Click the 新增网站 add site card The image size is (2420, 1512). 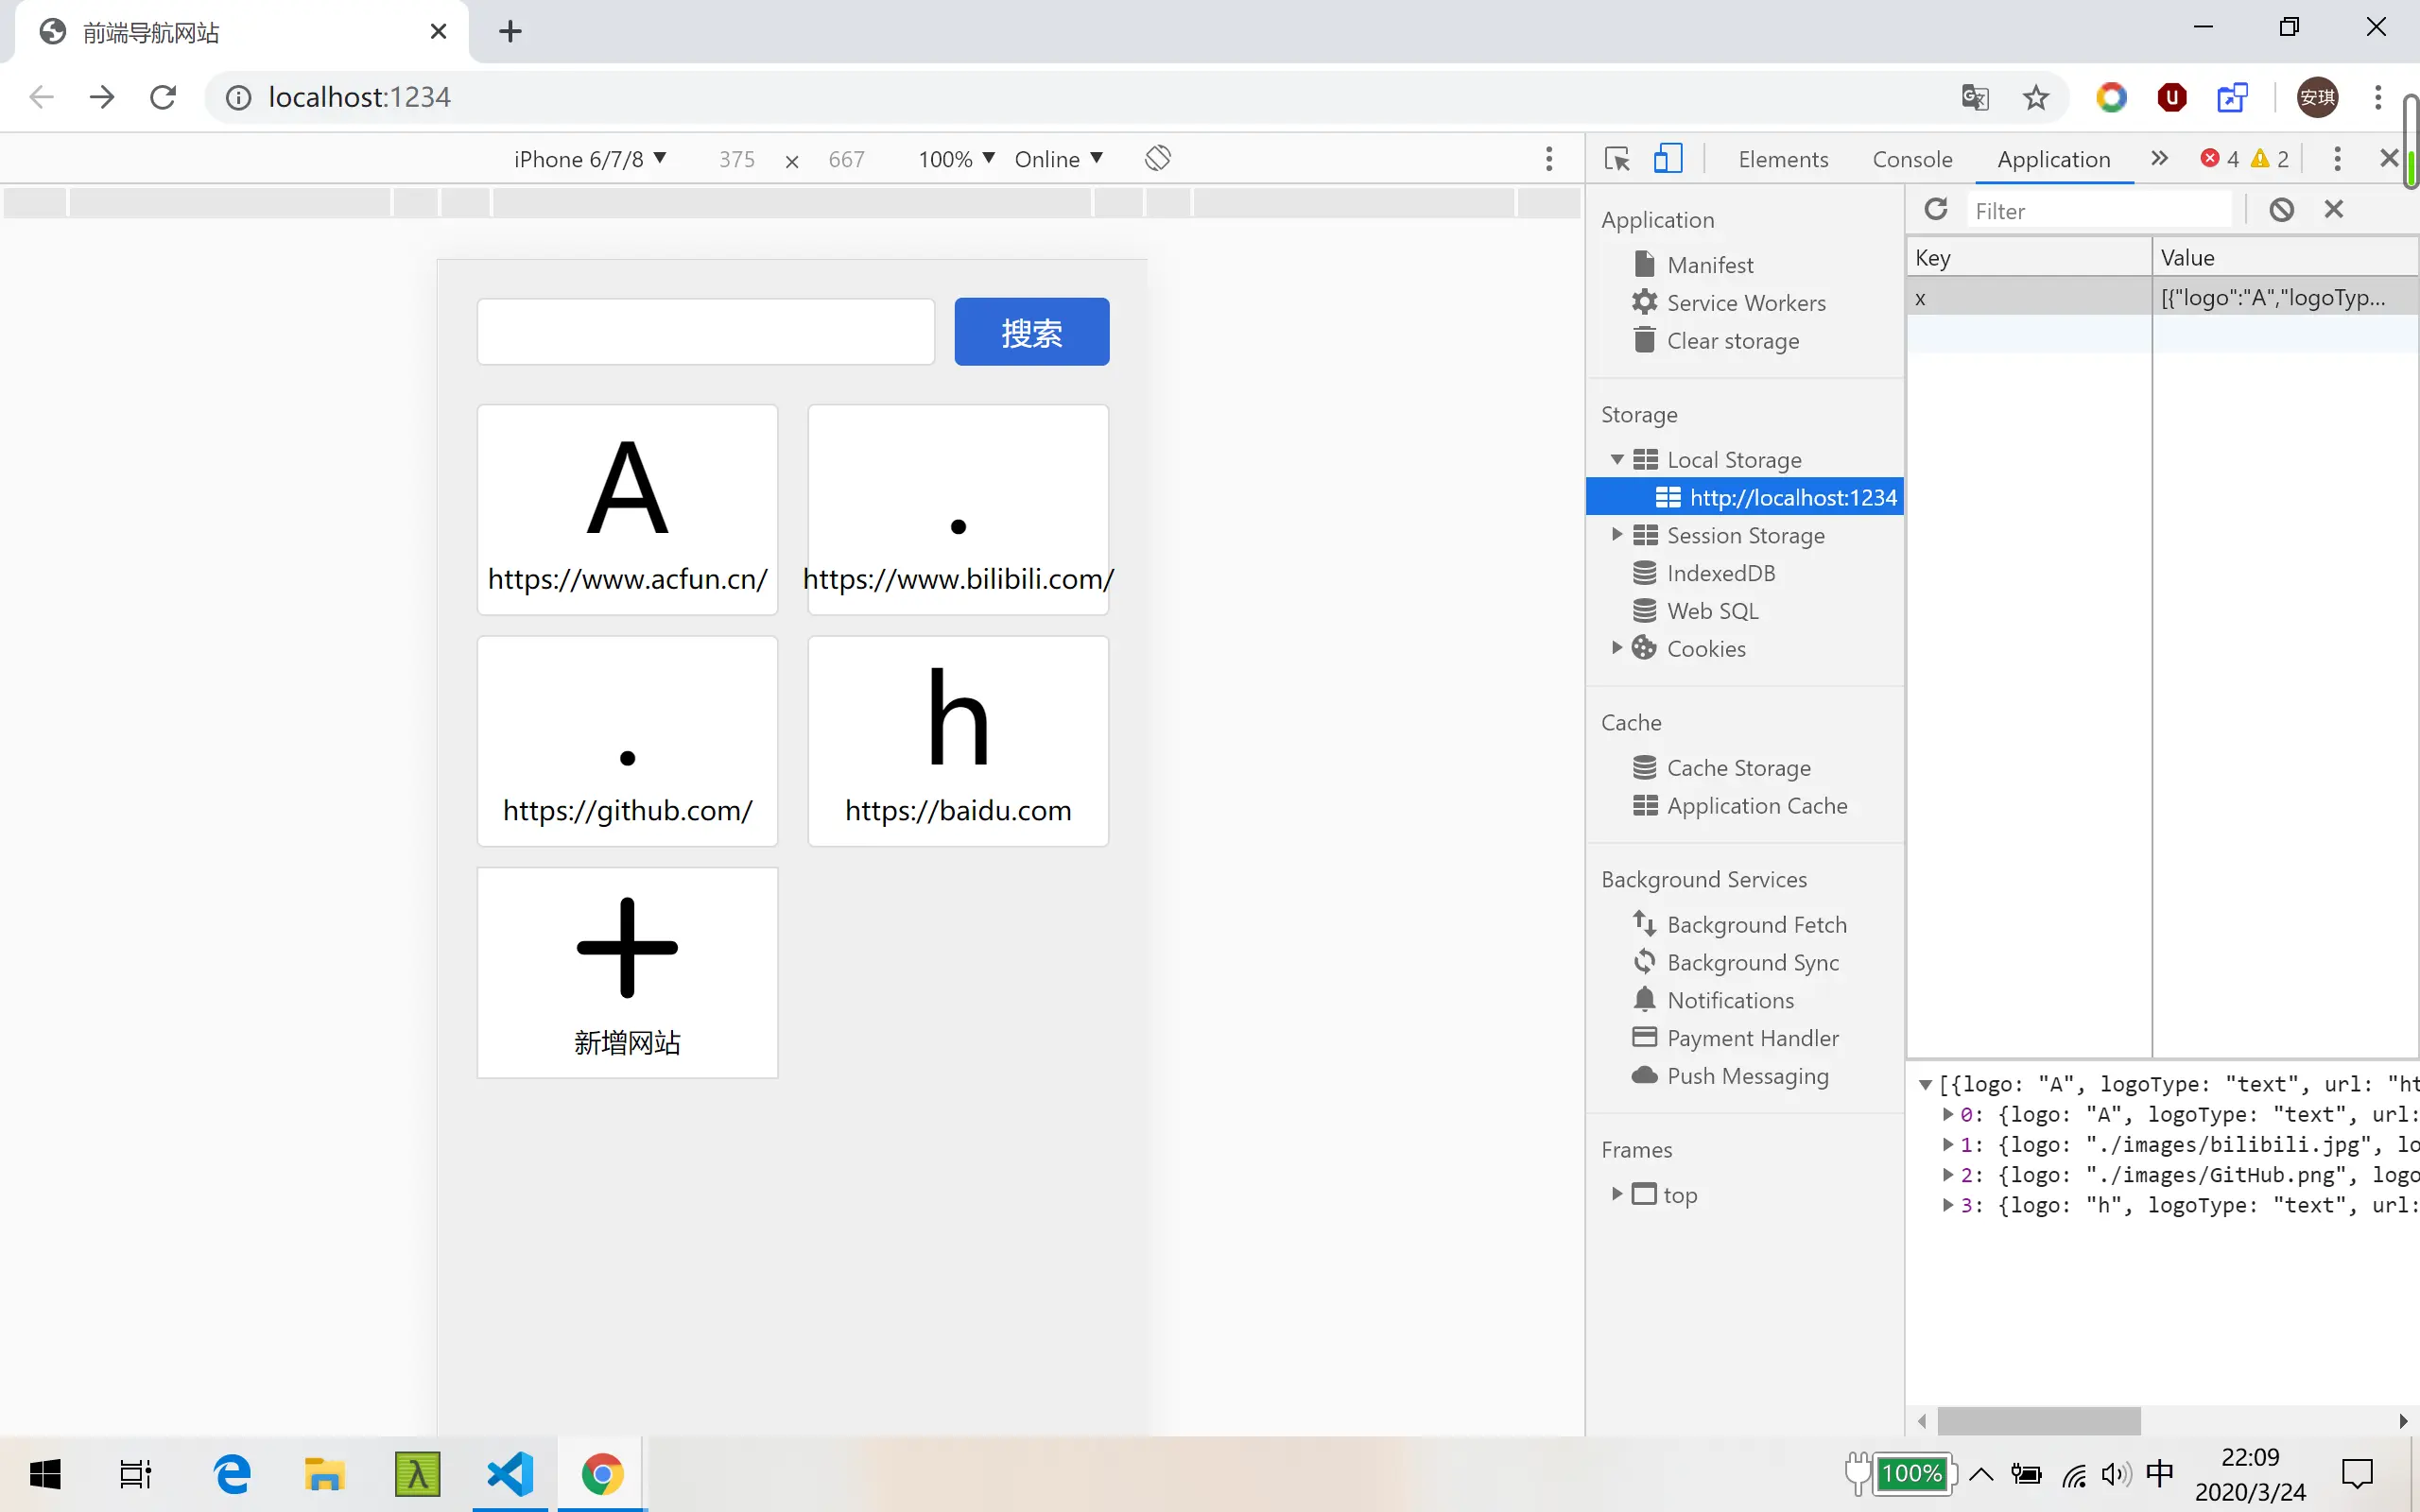point(627,972)
